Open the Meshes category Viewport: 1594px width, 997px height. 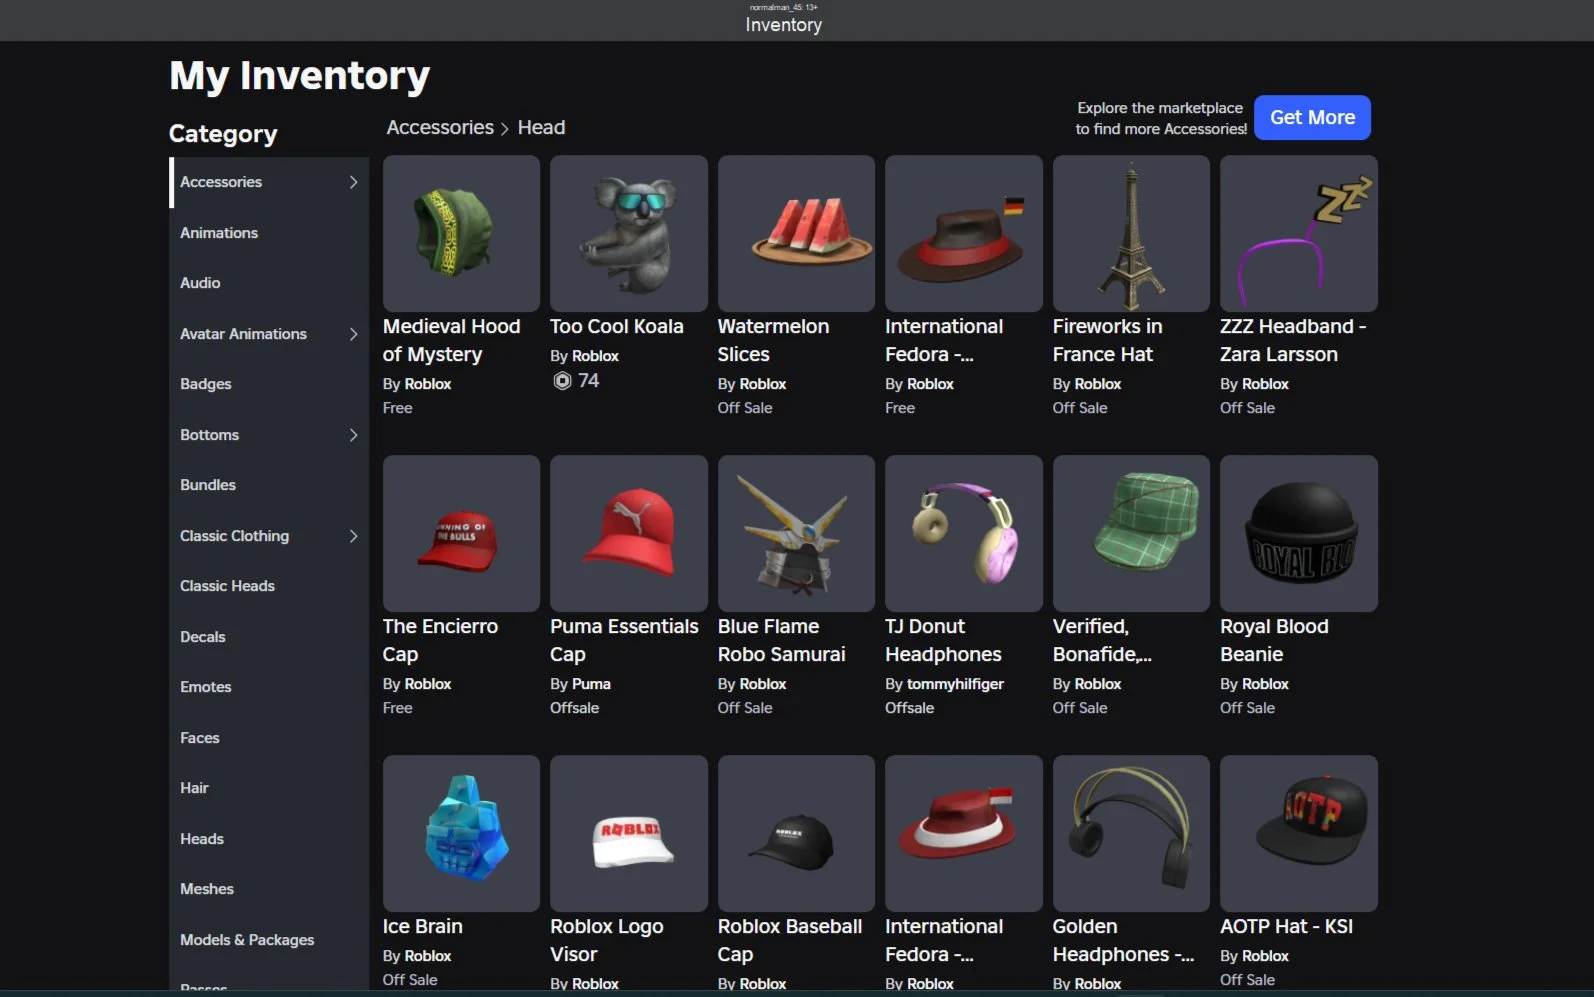[269, 889]
